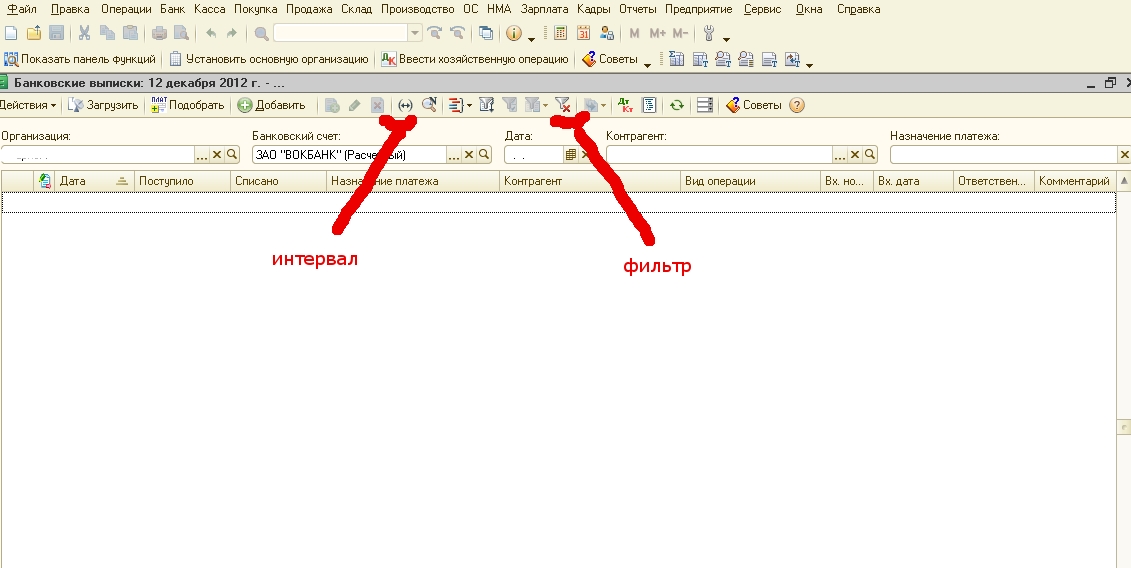Click the Контрагент filter input field
Viewport: 1131px width, 568px height.
point(719,155)
